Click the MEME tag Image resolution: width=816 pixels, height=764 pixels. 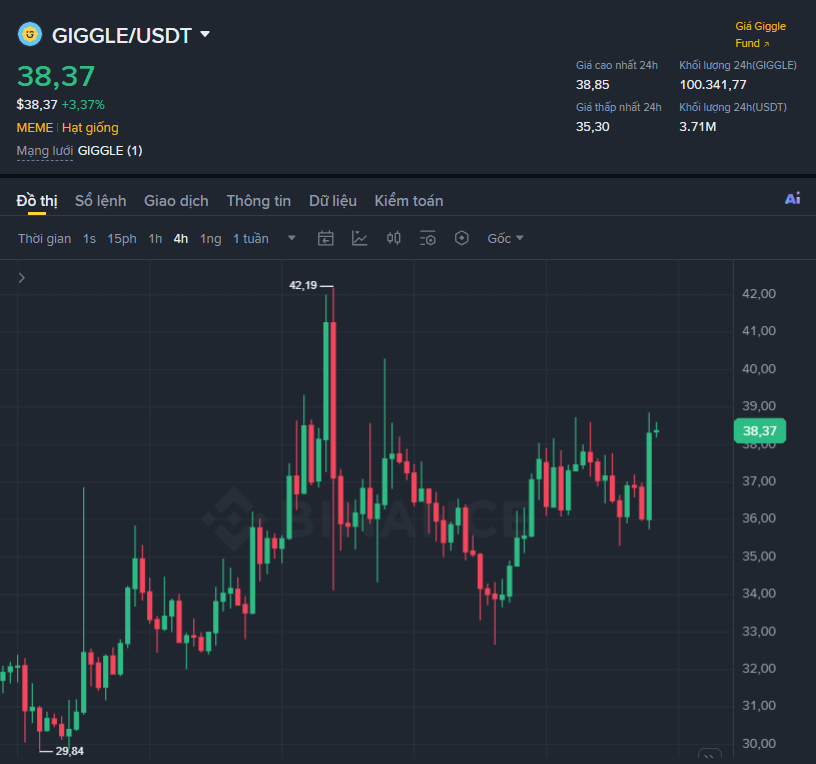[35, 128]
